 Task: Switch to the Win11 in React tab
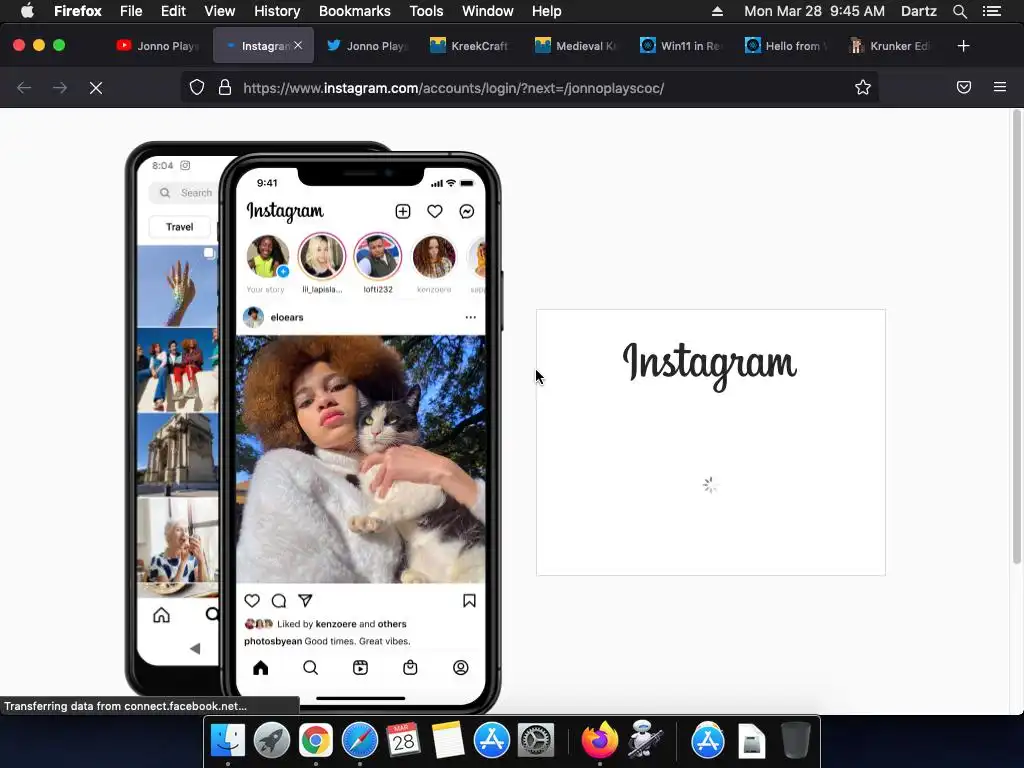click(x=682, y=46)
